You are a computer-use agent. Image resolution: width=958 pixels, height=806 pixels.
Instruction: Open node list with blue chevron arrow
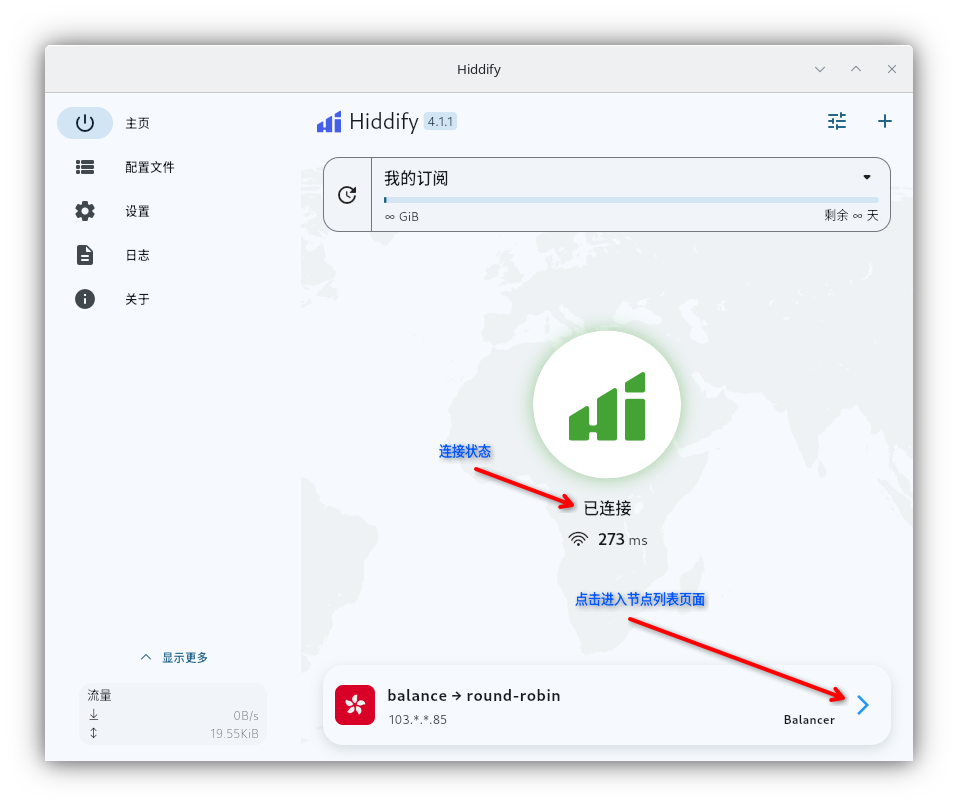(x=863, y=705)
